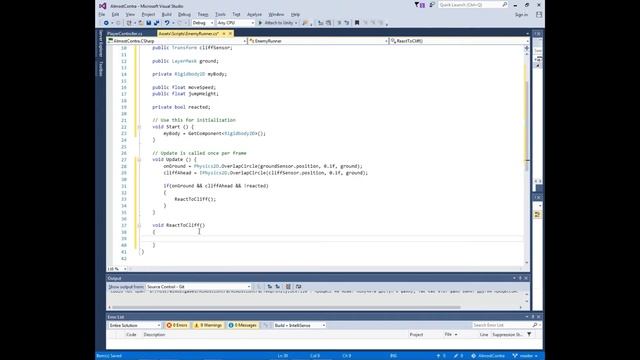Sort the Error List by Code column

pyautogui.click(x=131, y=335)
